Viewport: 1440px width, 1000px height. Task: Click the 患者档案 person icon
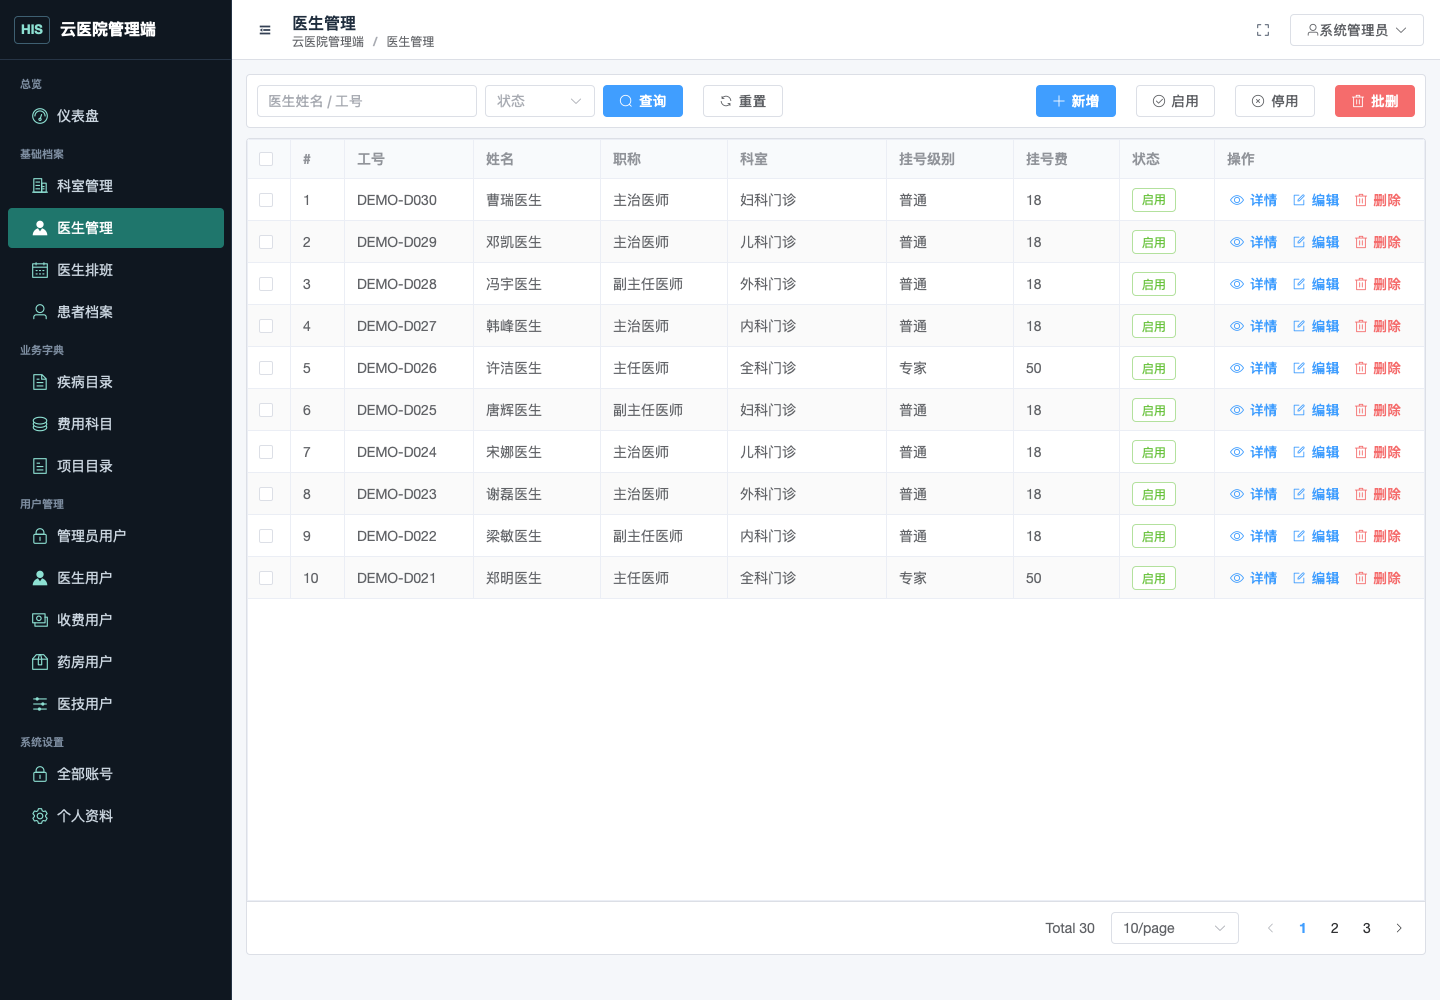point(40,312)
